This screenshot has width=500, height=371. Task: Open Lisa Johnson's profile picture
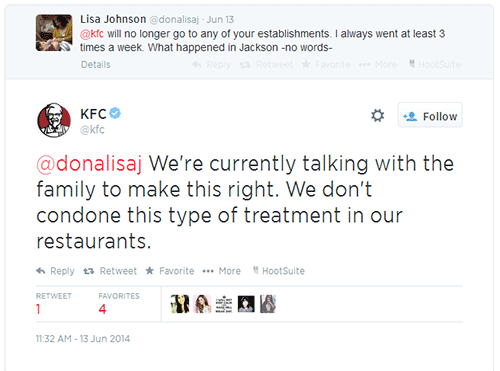[54, 33]
